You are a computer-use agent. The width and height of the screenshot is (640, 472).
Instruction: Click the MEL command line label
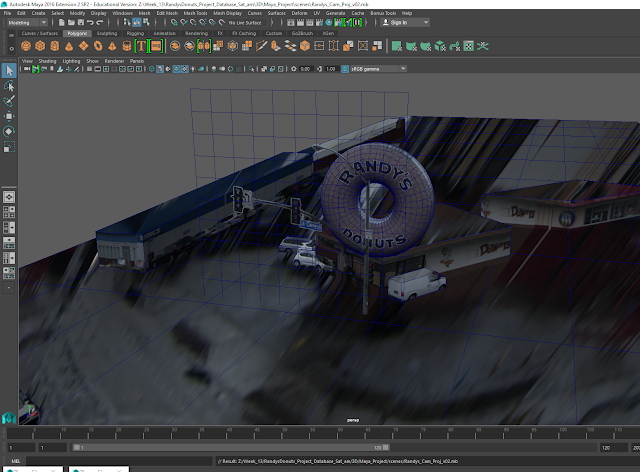(16, 461)
